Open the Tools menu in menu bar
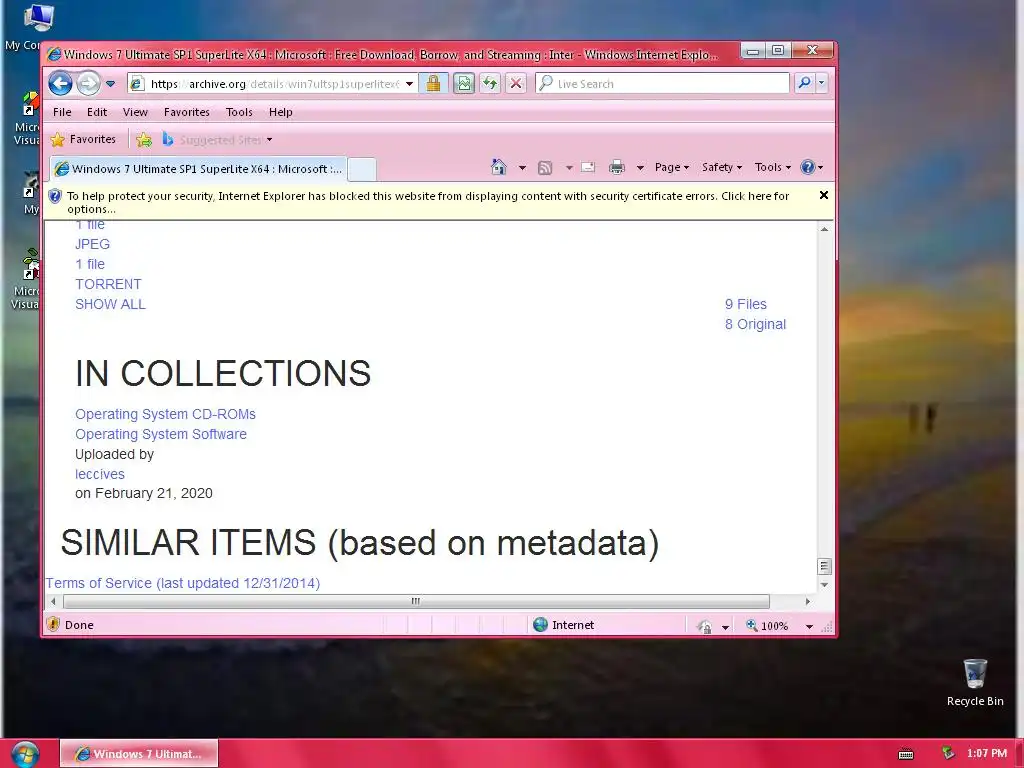Image resolution: width=1024 pixels, height=768 pixels. click(x=239, y=112)
